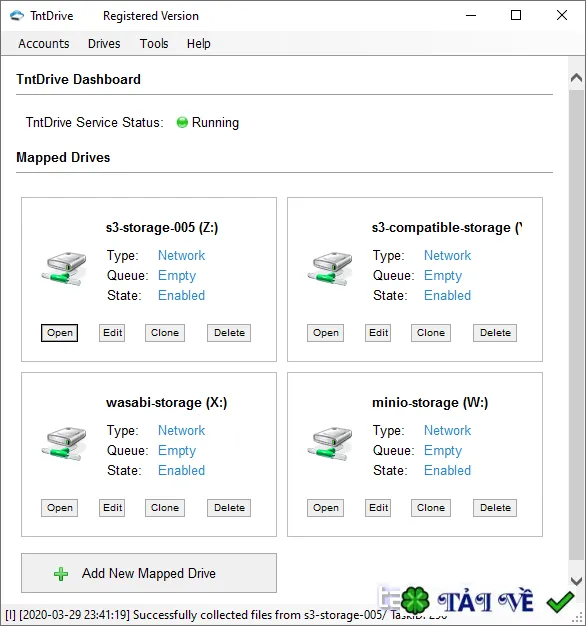Clone the minio-storage (W:) drive
The image size is (586, 626).
tap(431, 508)
